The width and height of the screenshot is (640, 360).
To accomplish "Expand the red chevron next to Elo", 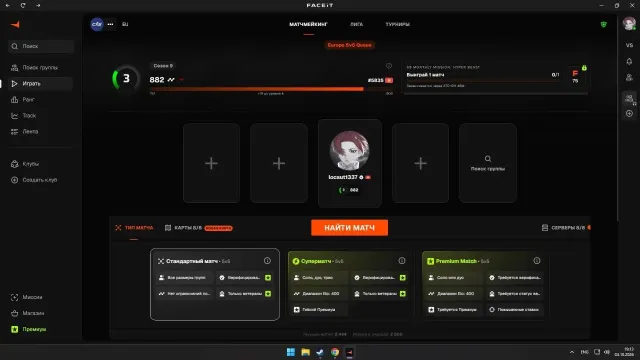I will (181, 80).
